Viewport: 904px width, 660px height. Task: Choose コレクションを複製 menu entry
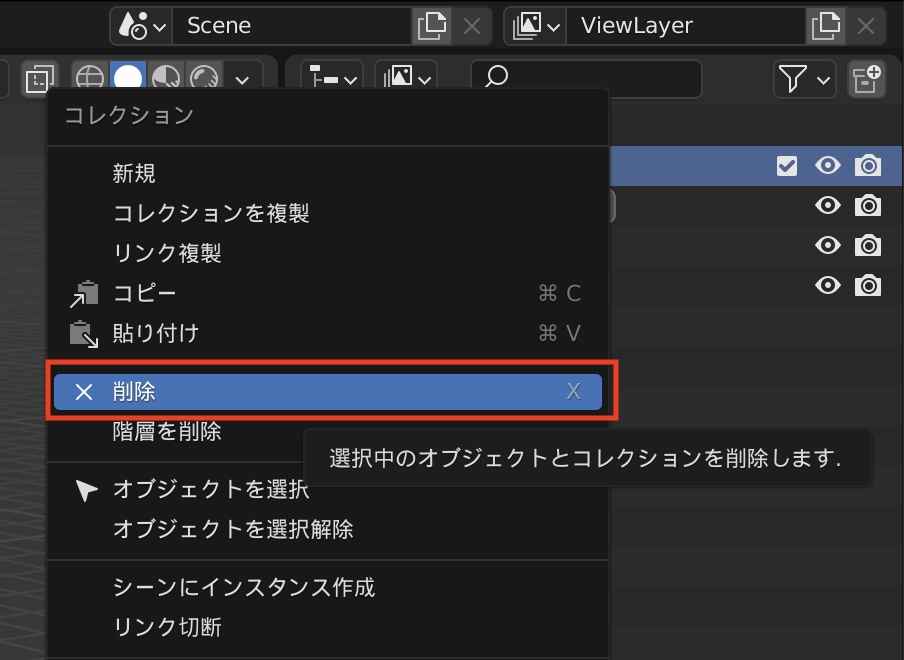coord(211,213)
